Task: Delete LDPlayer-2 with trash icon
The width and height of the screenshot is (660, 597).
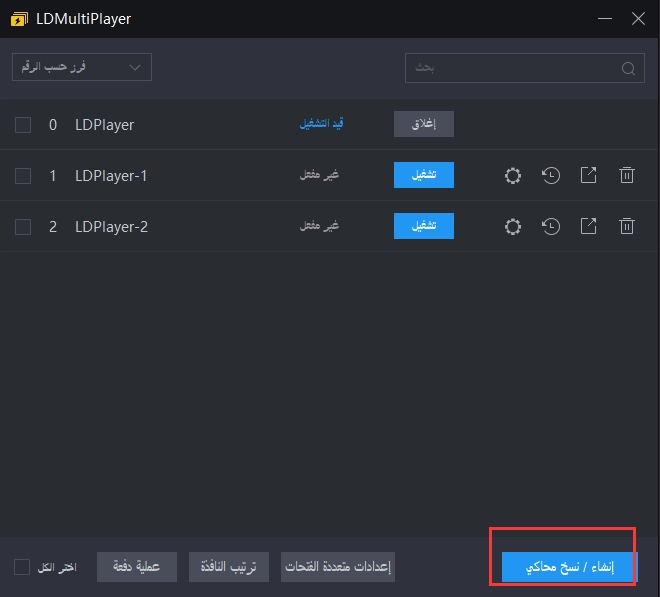Action: [x=627, y=226]
